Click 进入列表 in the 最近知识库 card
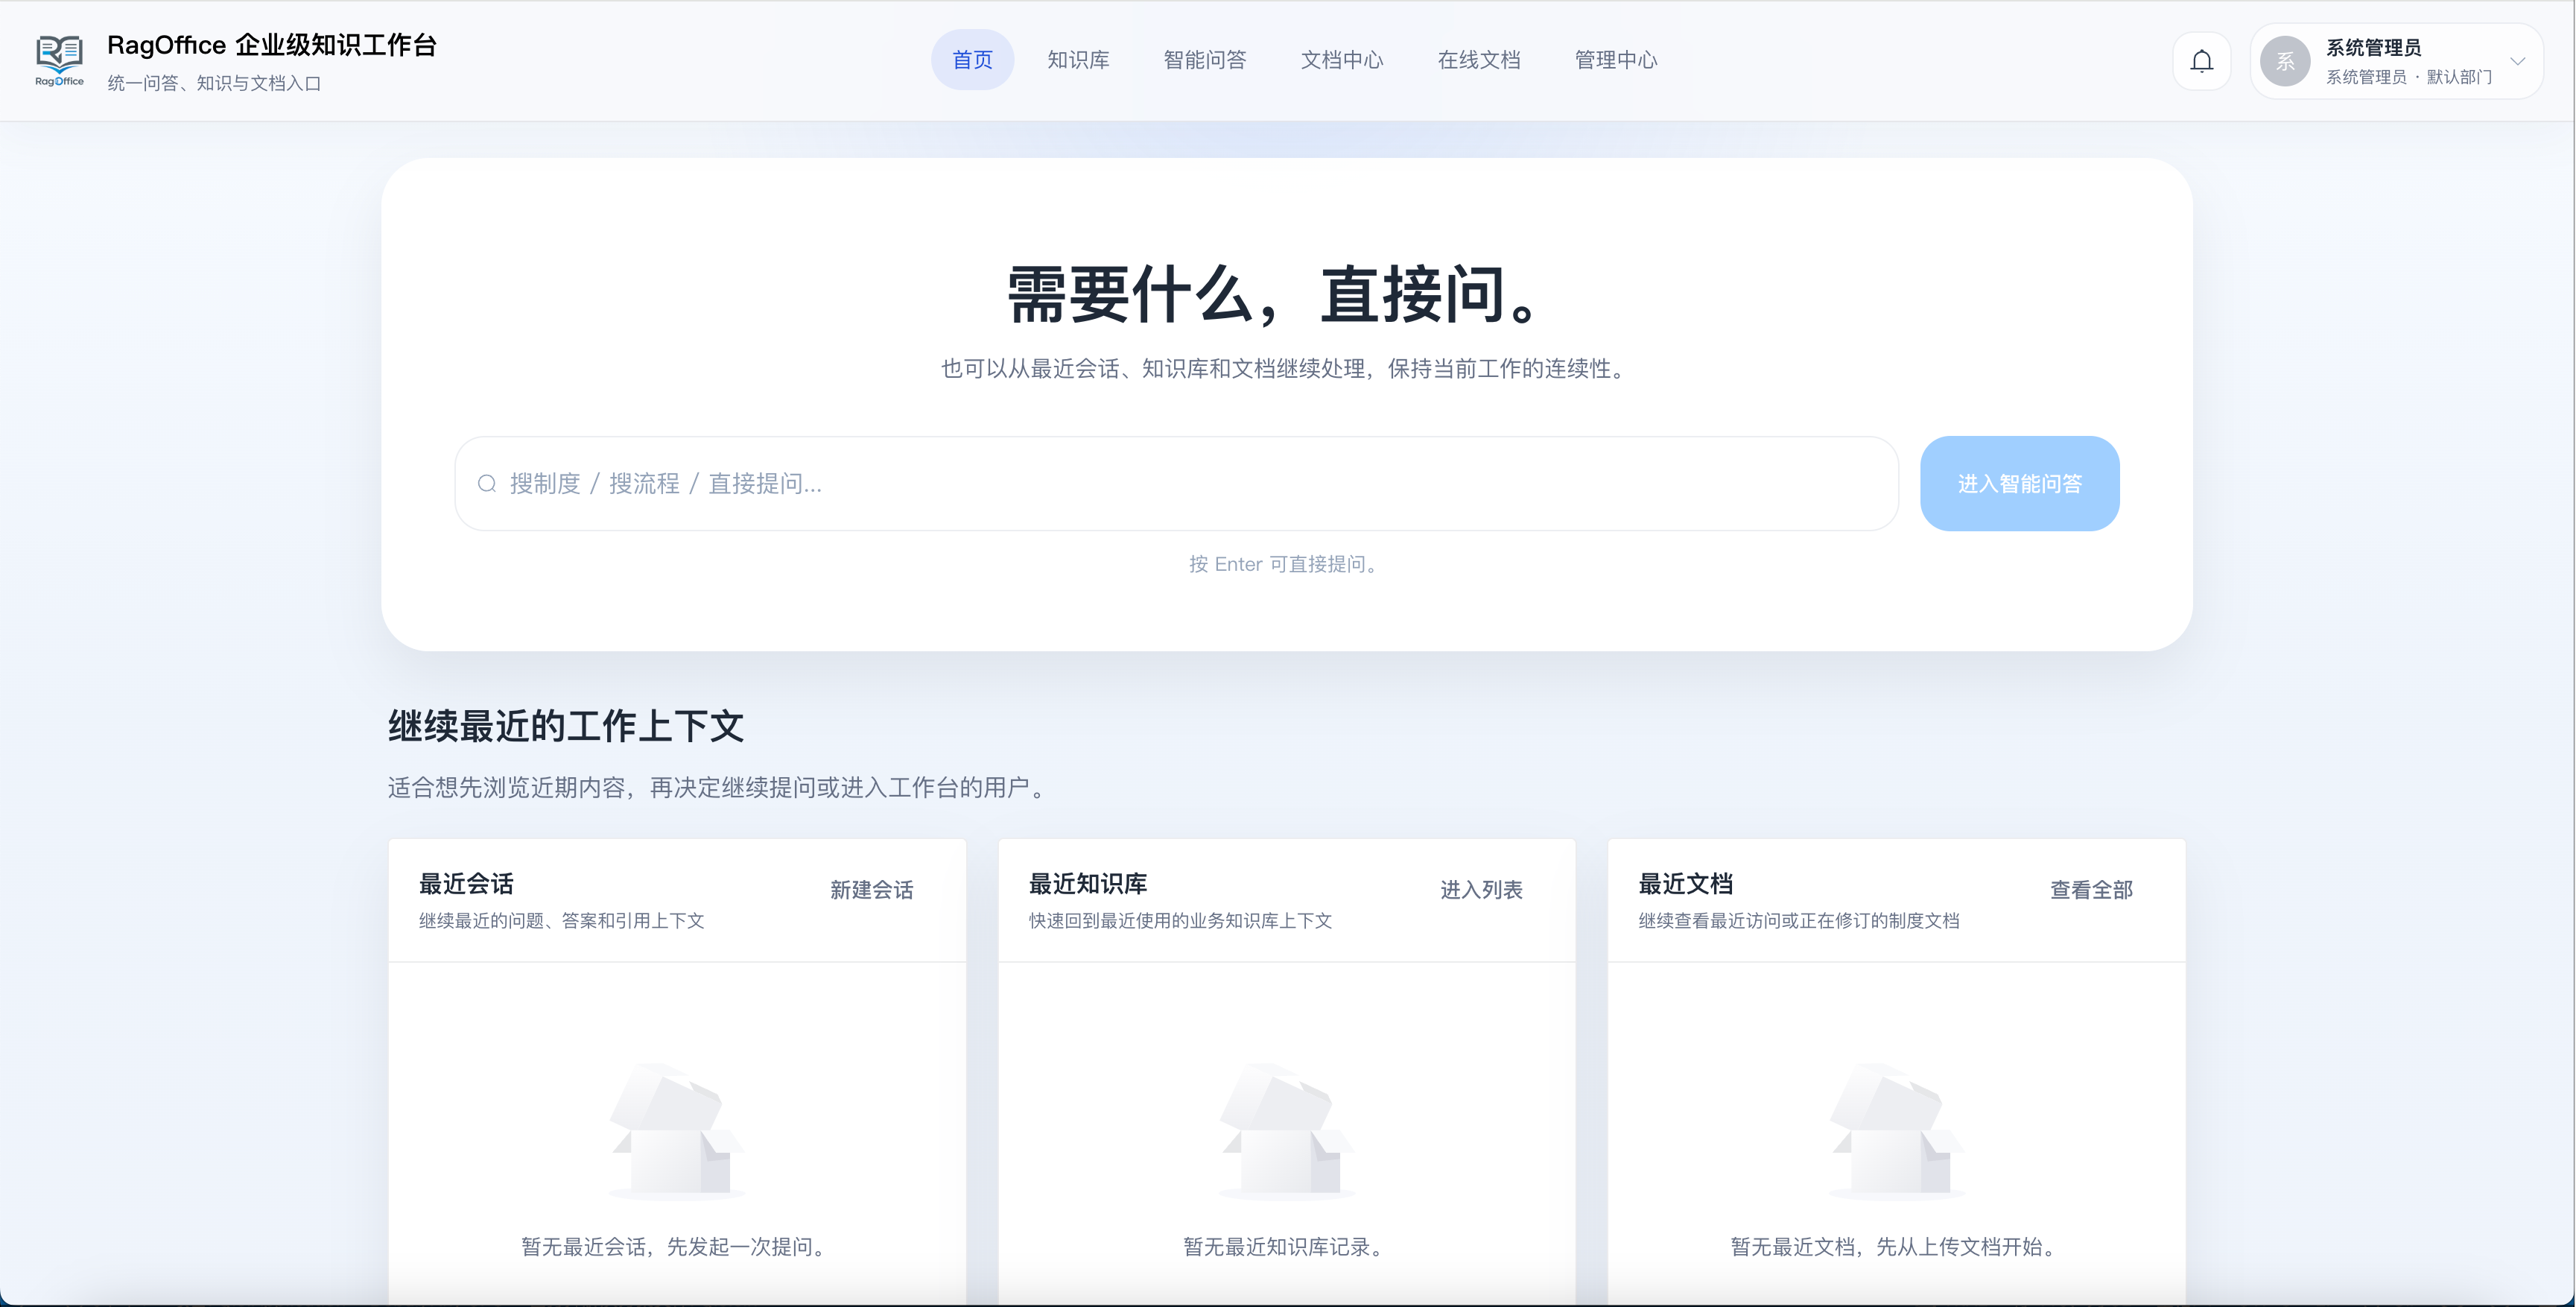 click(x=1481, y=889)
